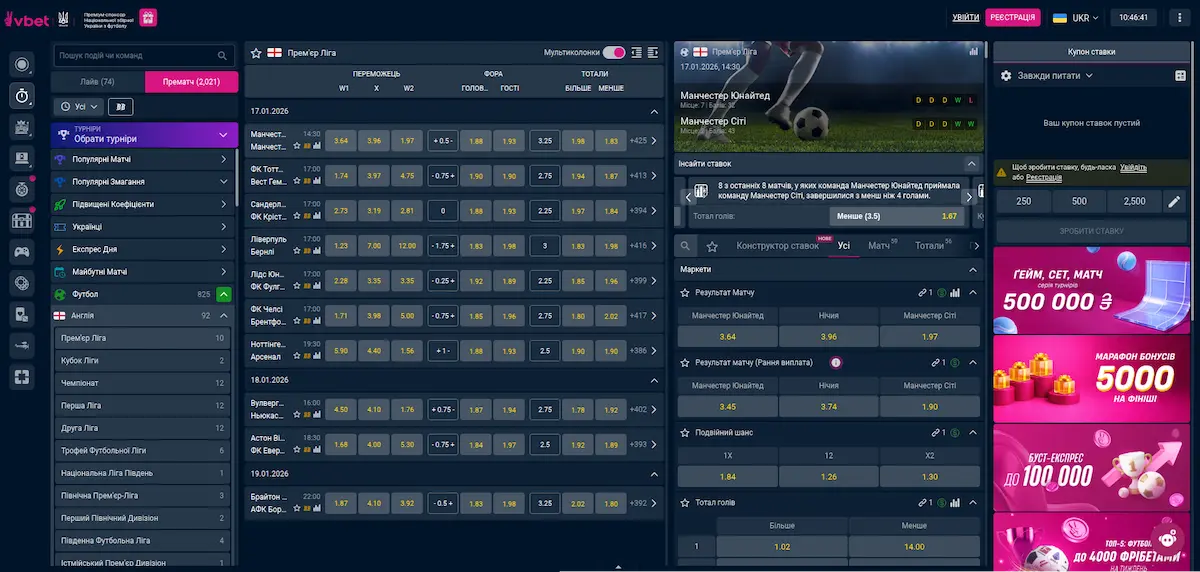This screenshot has height=572, width=1200.
Task: Click the event and team search field
Action: [x=136, y=56]
